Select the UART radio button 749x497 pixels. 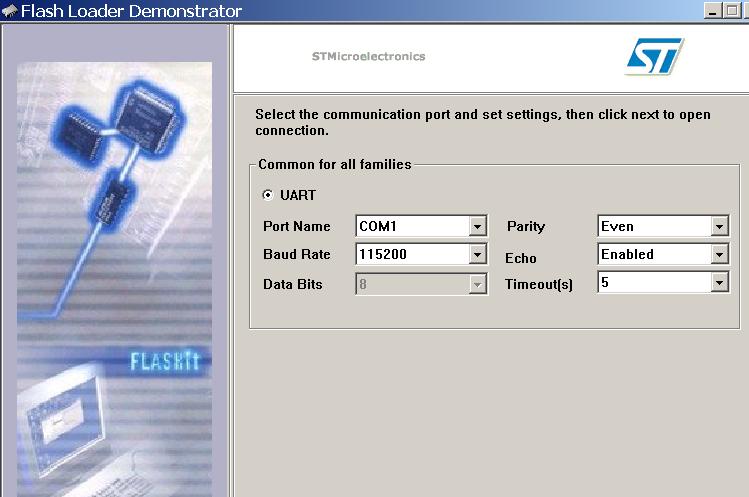click(x=268, y=195)
